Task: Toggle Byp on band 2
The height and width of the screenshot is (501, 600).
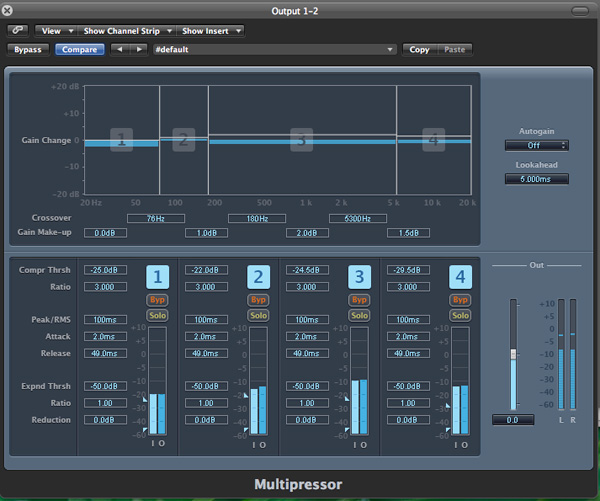Action: [259, 300]
